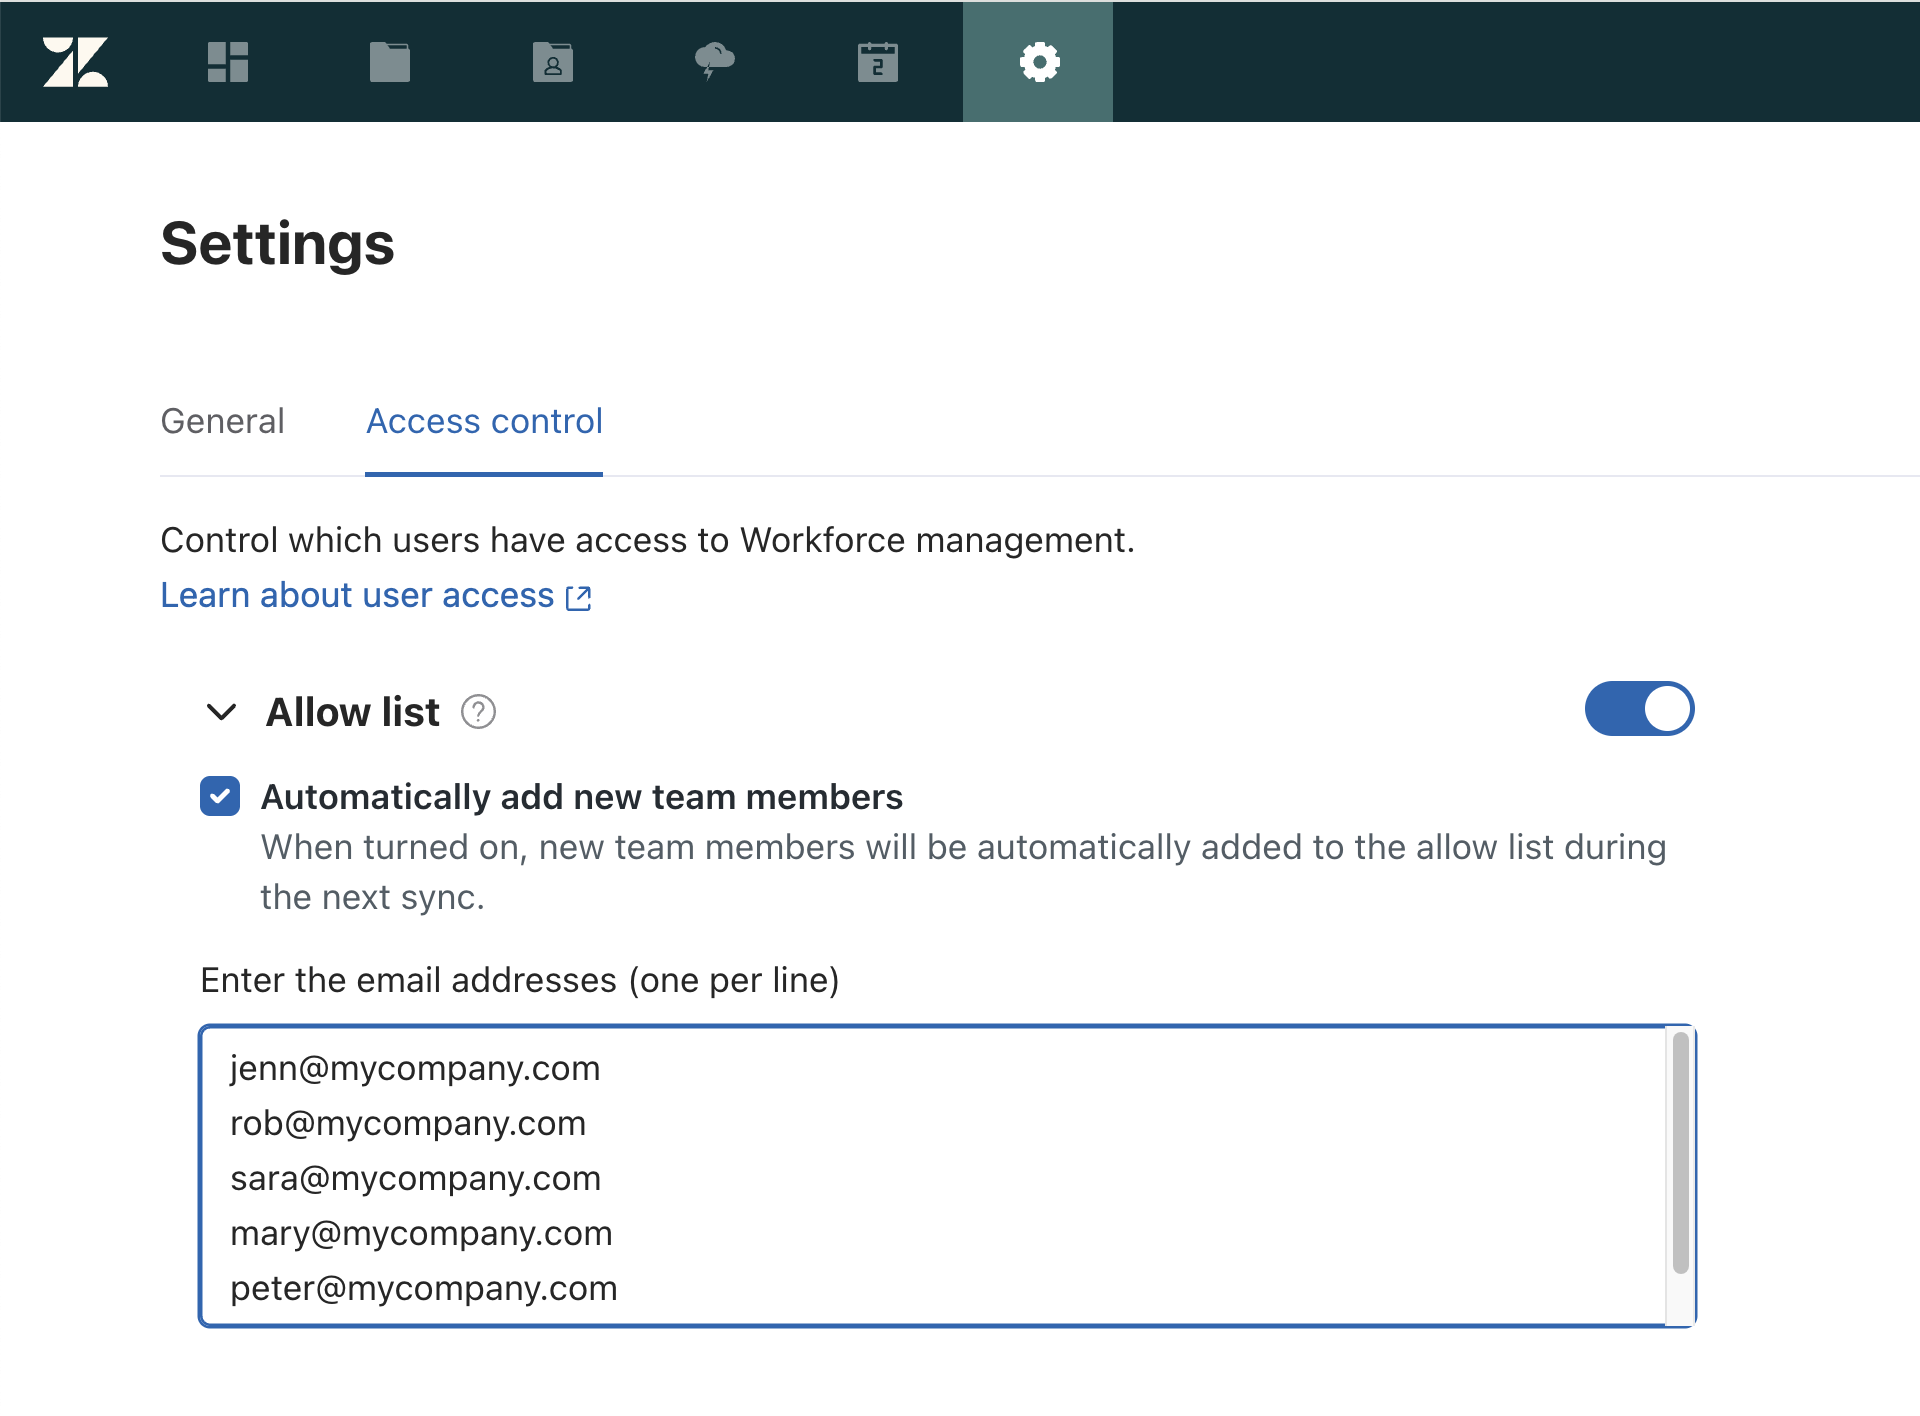Click the help icon beside Allow list
Screen dimensions: 1920x1416
pos(478,712)
